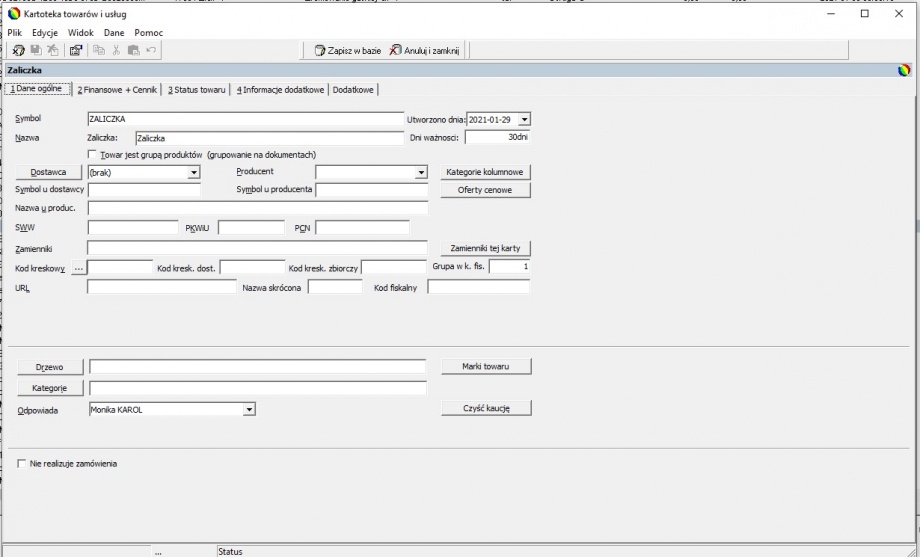The height and width of the screenshot is (557, 920).
Task: Click the URL input field
Action: click(161, 287)
